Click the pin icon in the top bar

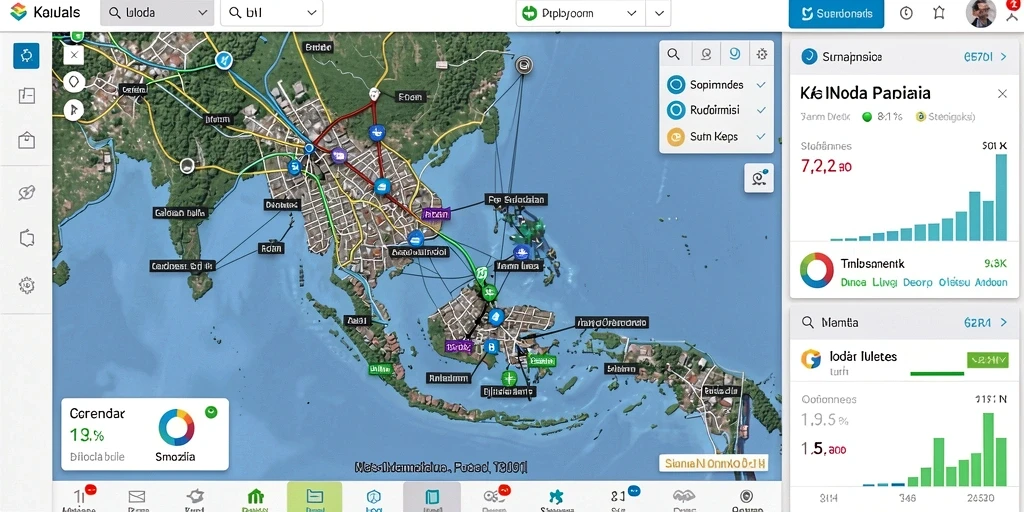938,13
